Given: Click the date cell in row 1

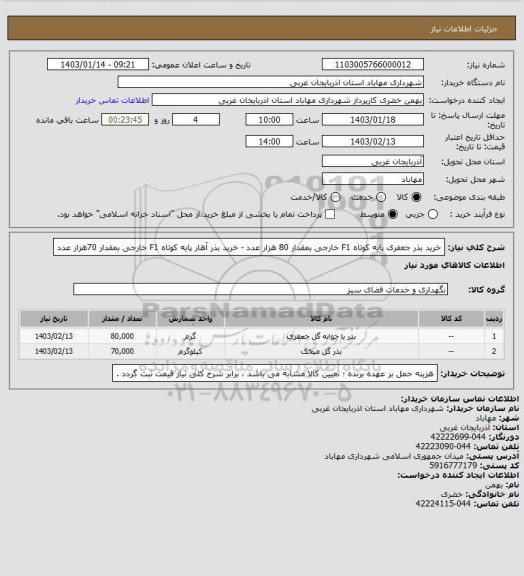Looking at the screenshot, I should point(54,336).
